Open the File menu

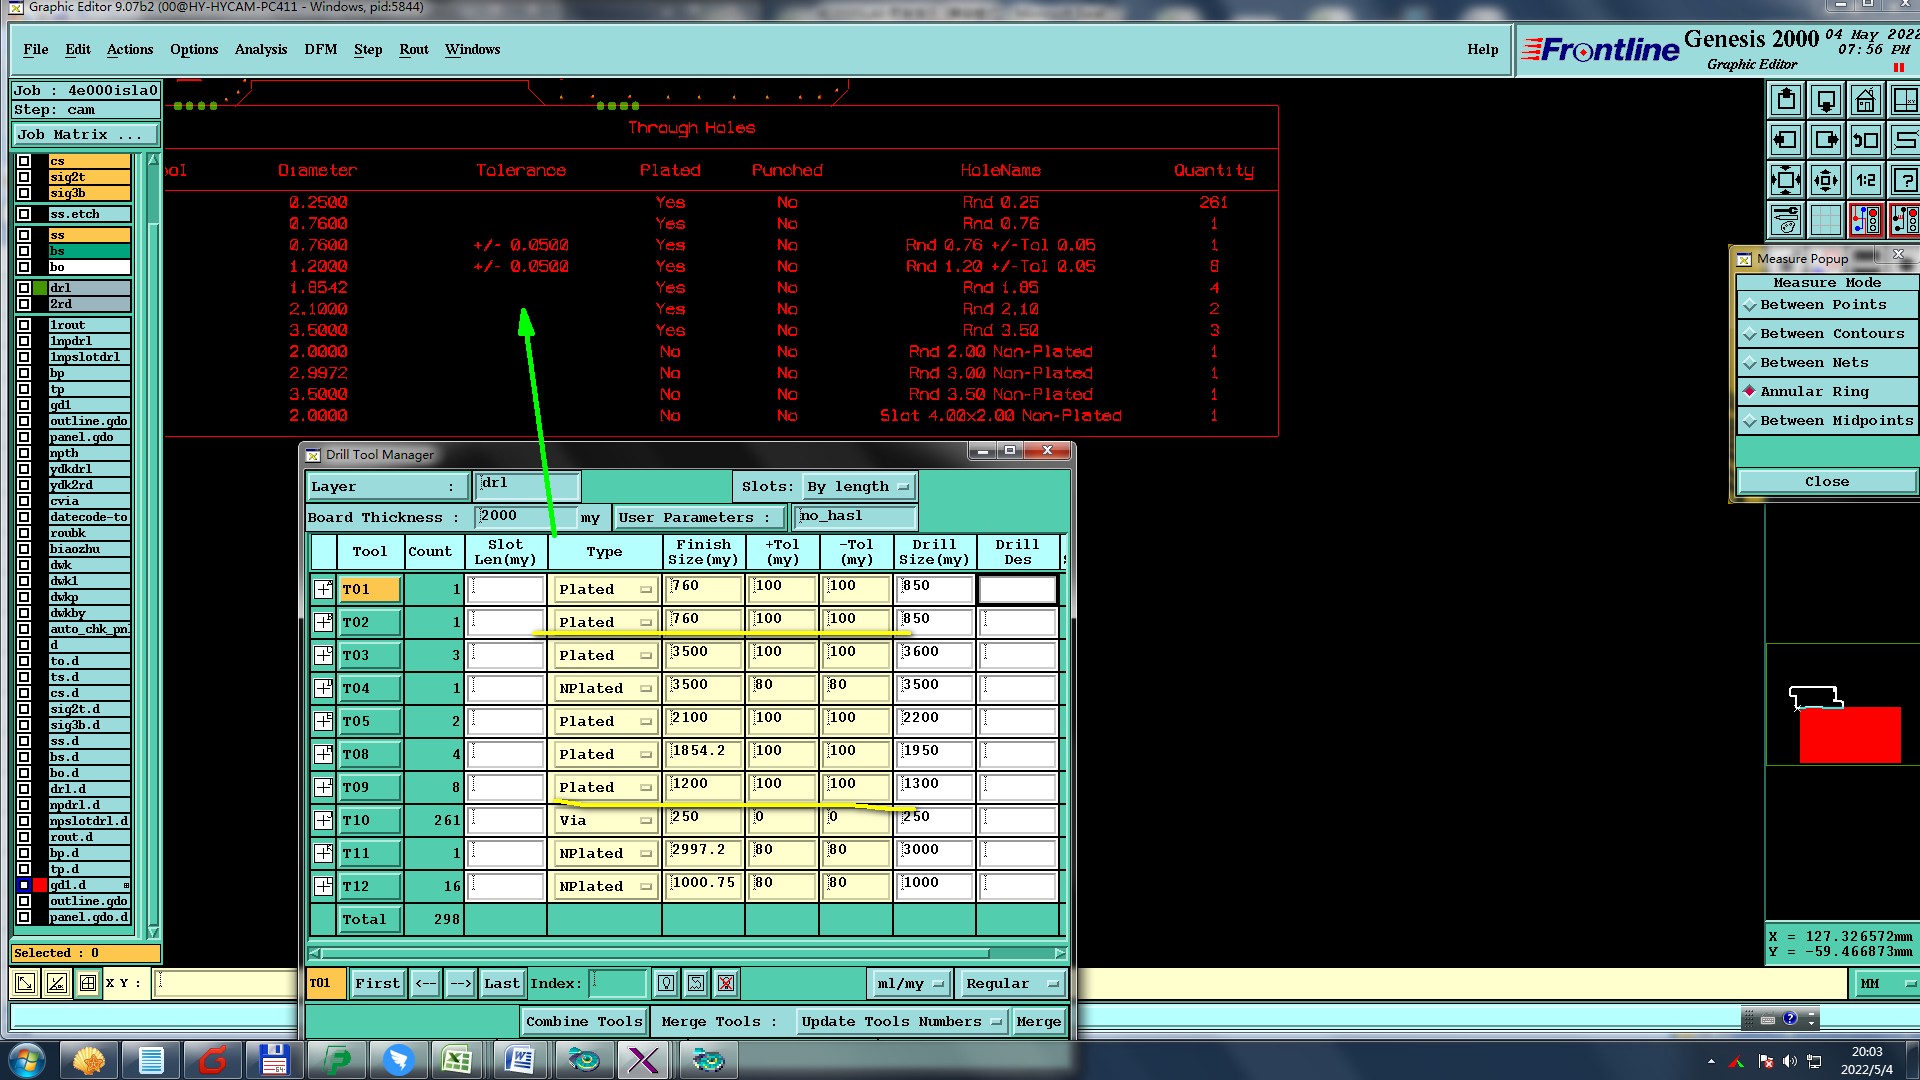point(35,49)
